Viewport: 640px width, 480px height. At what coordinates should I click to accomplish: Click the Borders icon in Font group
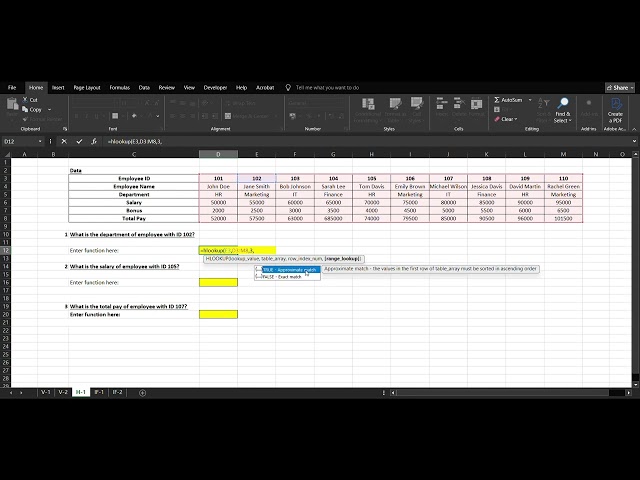click(115, 116)
